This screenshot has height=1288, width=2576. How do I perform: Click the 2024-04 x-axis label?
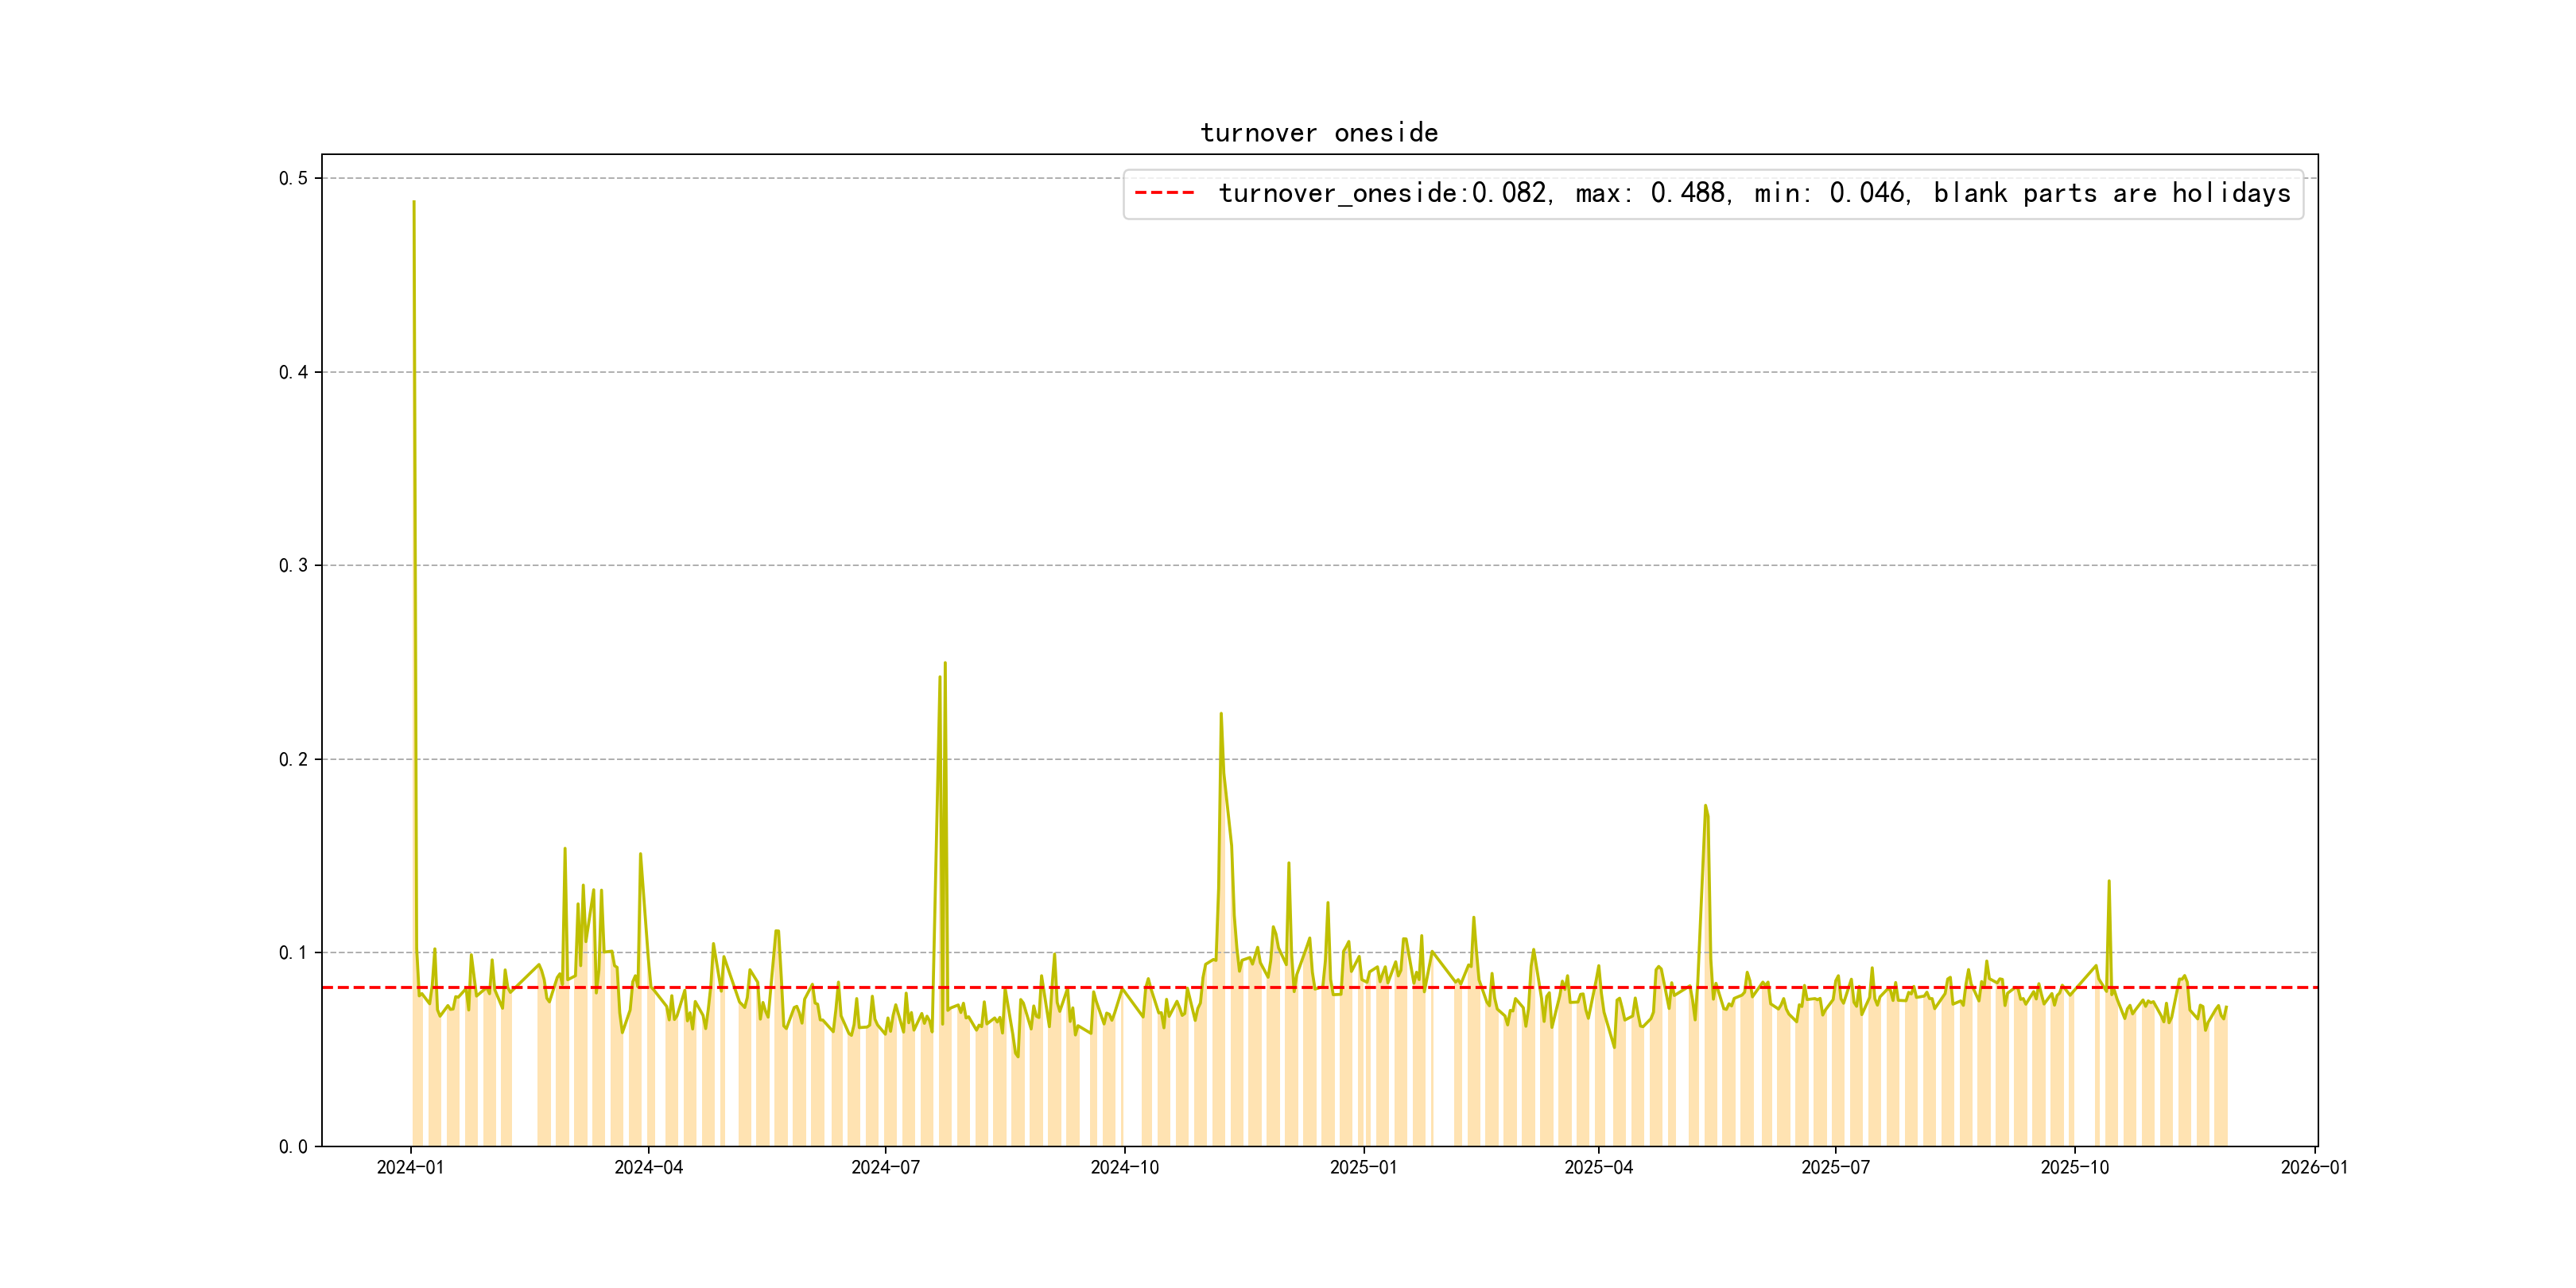click(x=648, y=1167)
